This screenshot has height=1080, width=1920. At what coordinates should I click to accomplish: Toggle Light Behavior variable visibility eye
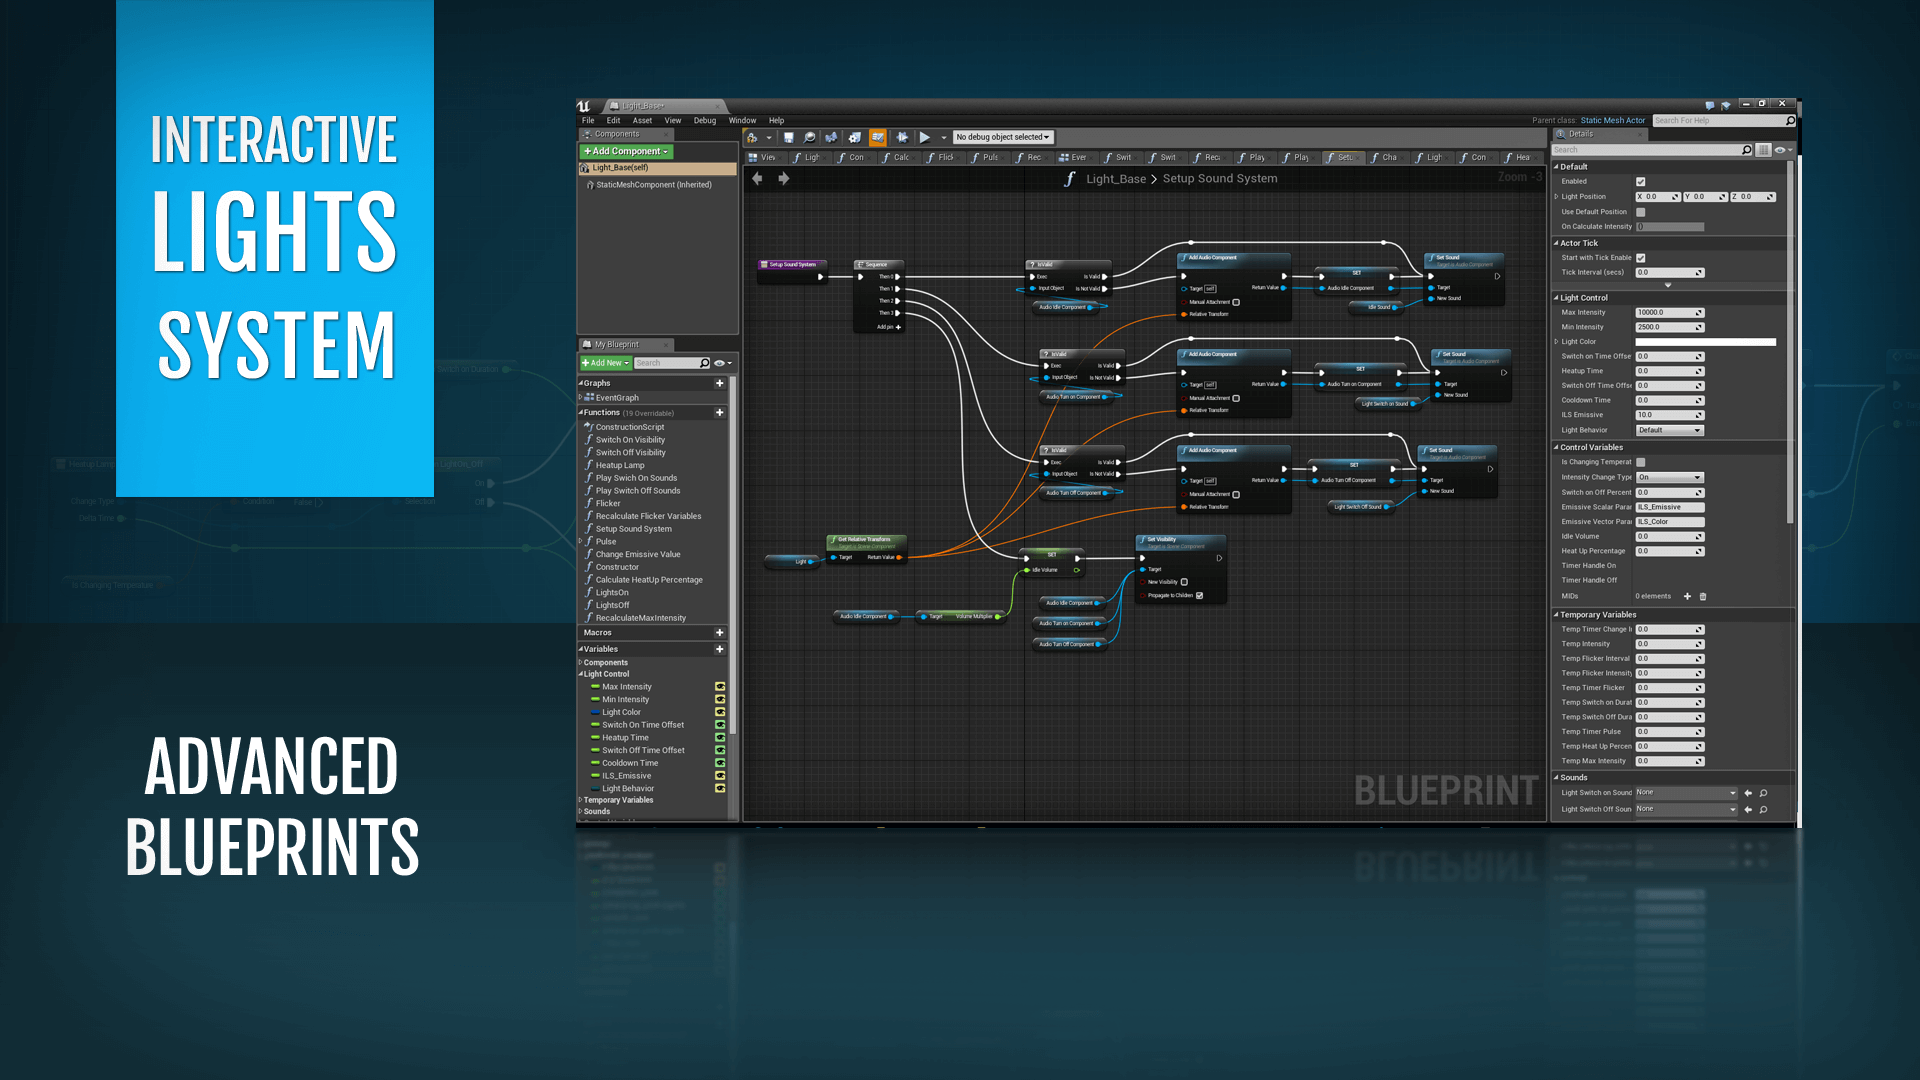(720, 788)
